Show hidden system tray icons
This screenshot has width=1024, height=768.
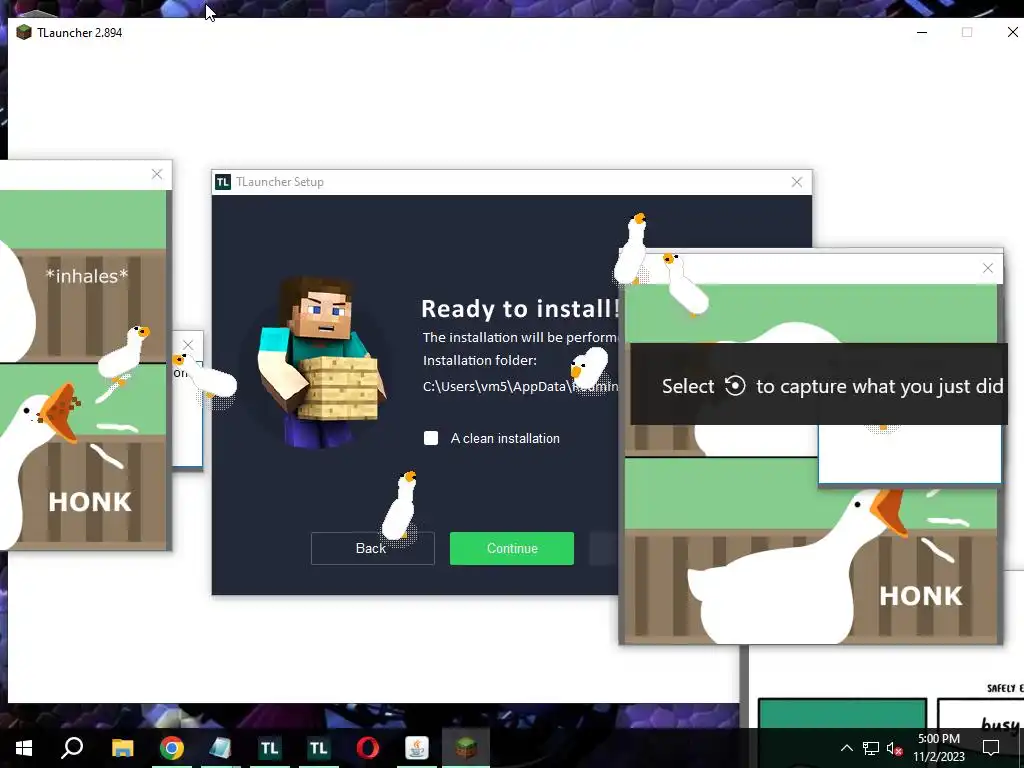coord(846,748)
